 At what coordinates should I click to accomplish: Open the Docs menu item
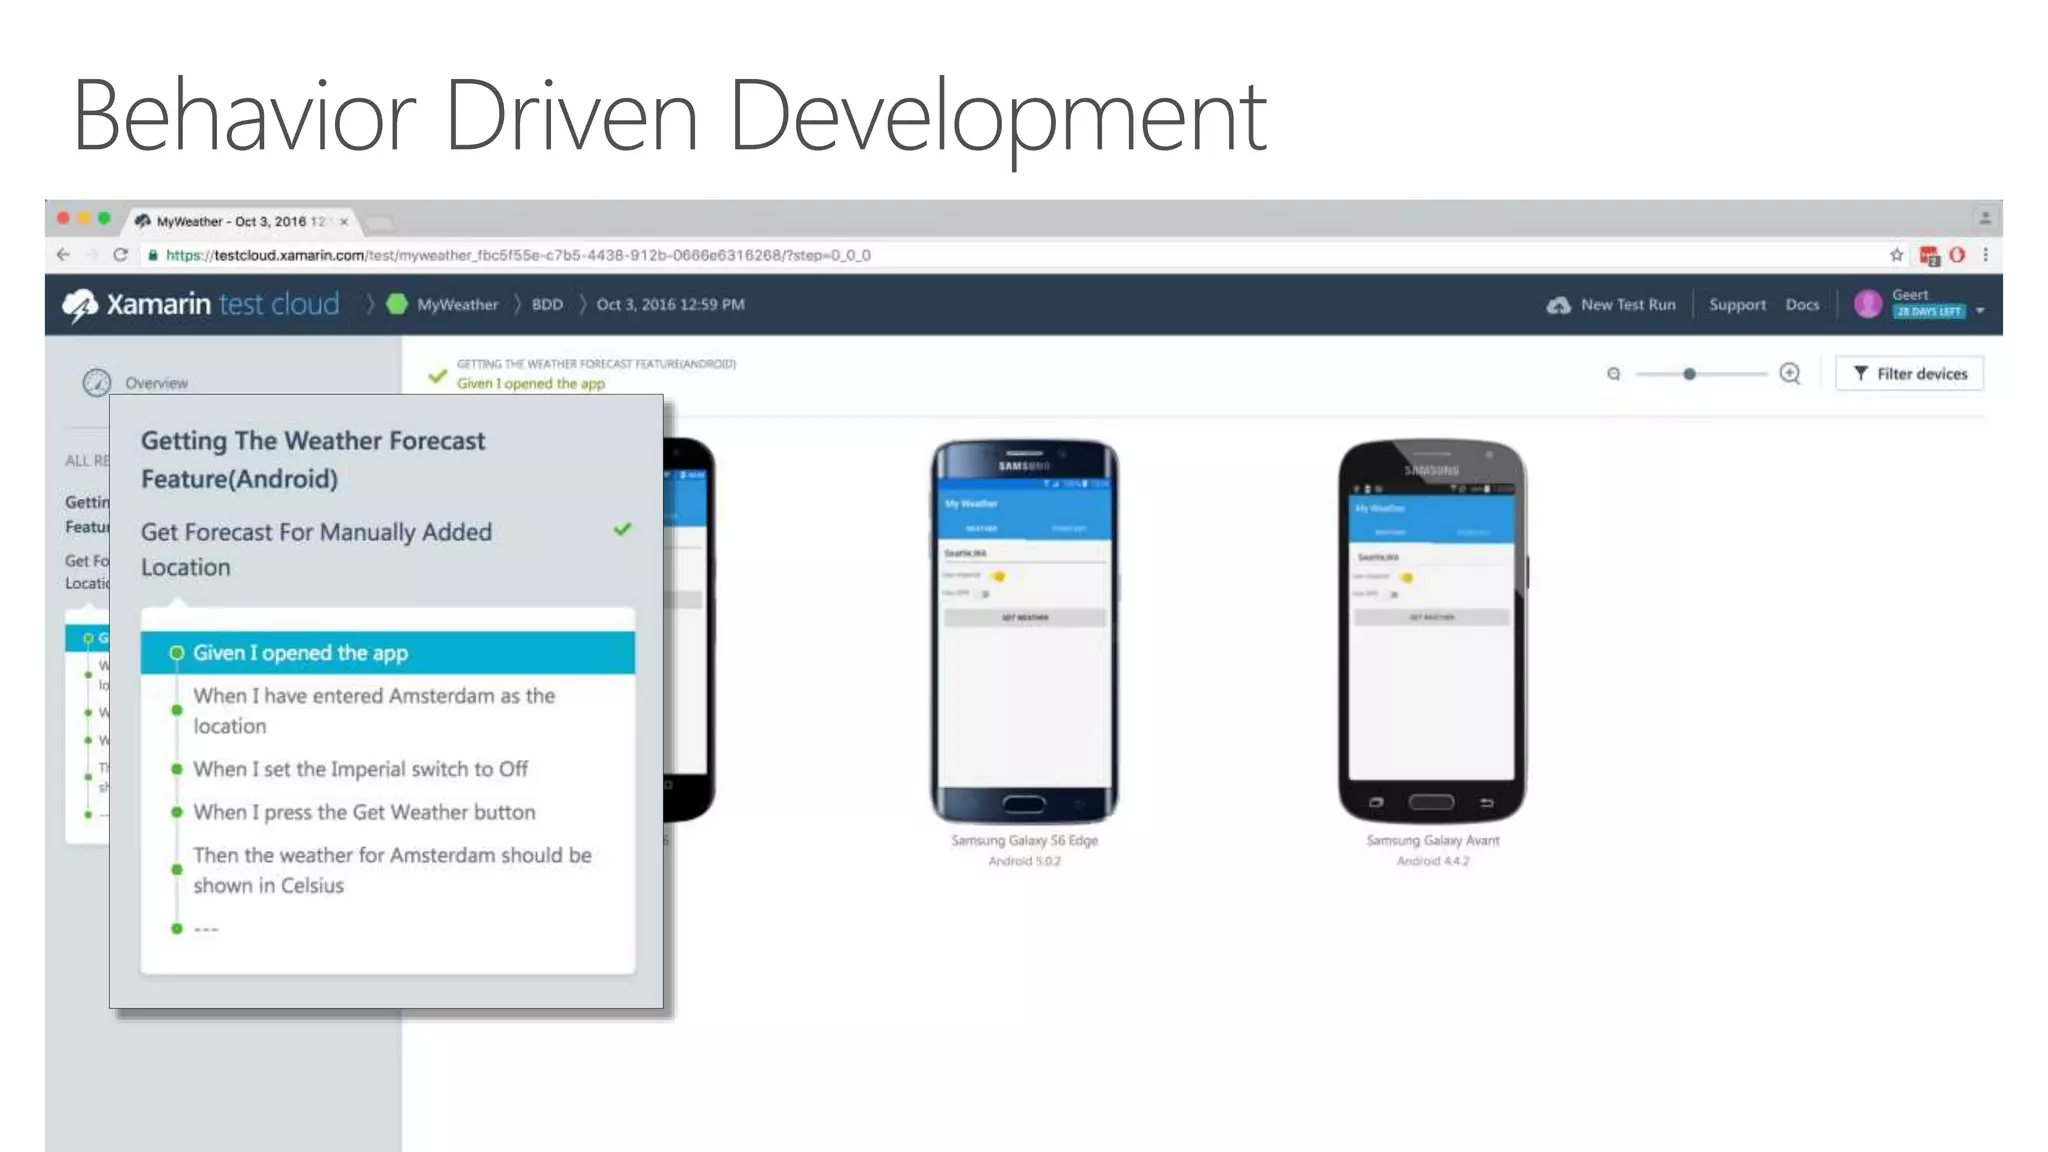coord(1802,304)
